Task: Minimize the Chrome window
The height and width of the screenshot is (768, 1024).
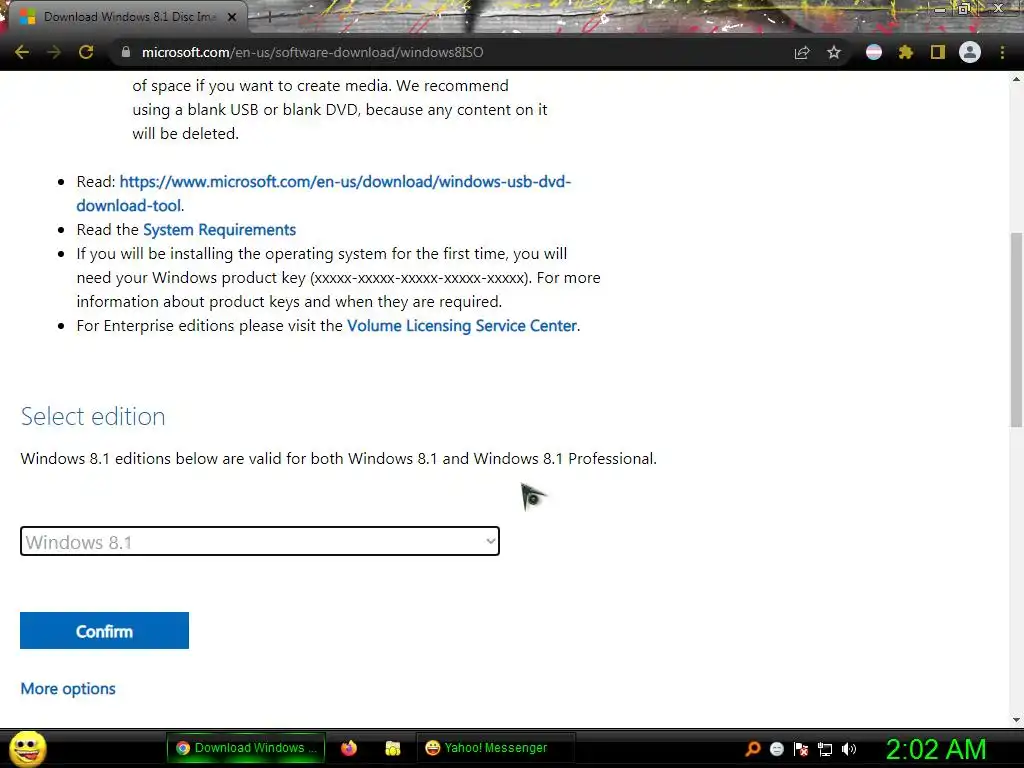Action: tap(939, 10)
